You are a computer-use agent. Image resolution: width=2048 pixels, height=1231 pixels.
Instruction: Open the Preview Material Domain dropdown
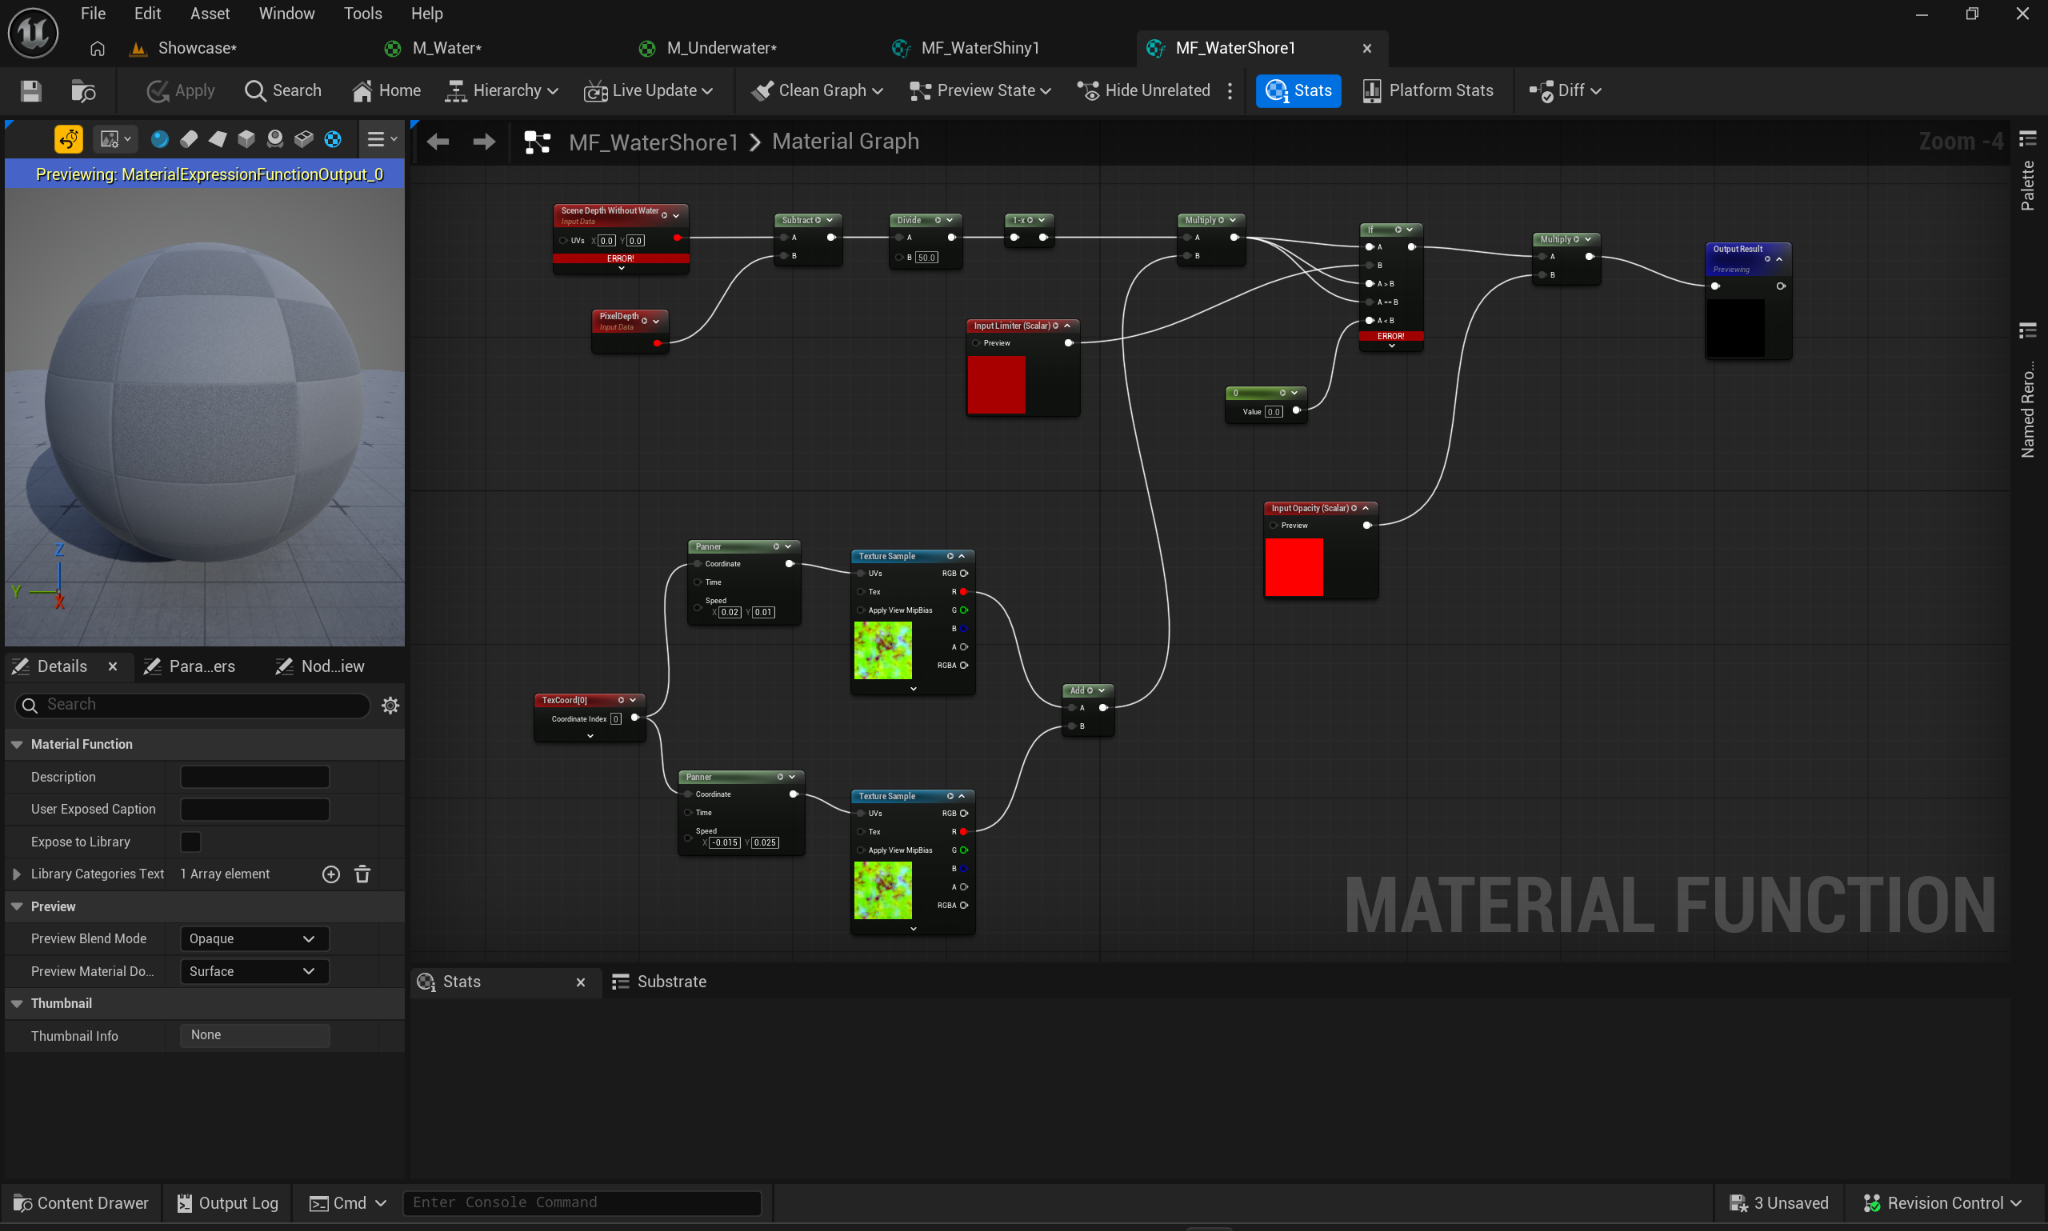coord(254,971)
